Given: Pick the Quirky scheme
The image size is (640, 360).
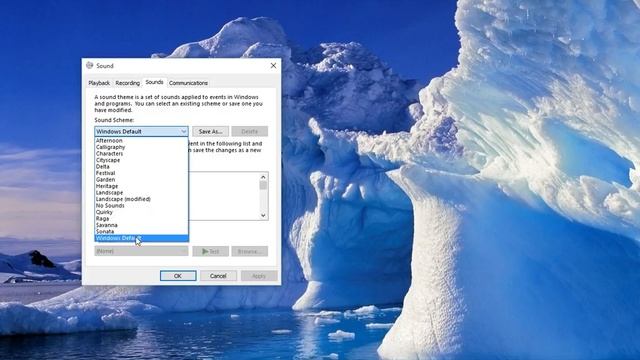Looking at the screenshot, I should tap(141, 212).
